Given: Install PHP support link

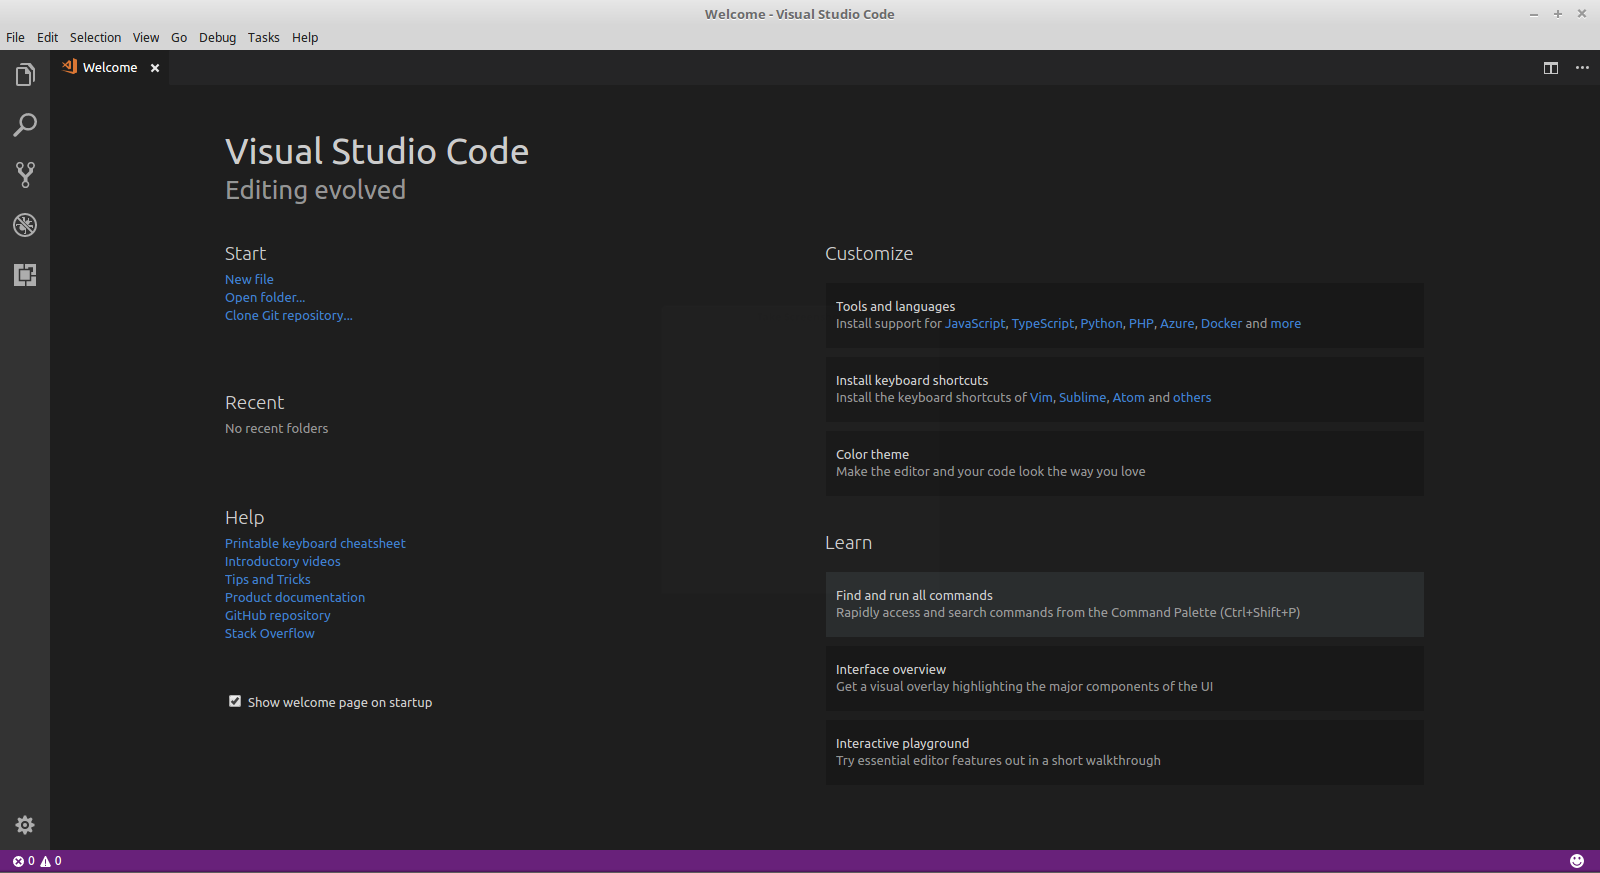Looking at the screenshot, I should coord(1141,323).
